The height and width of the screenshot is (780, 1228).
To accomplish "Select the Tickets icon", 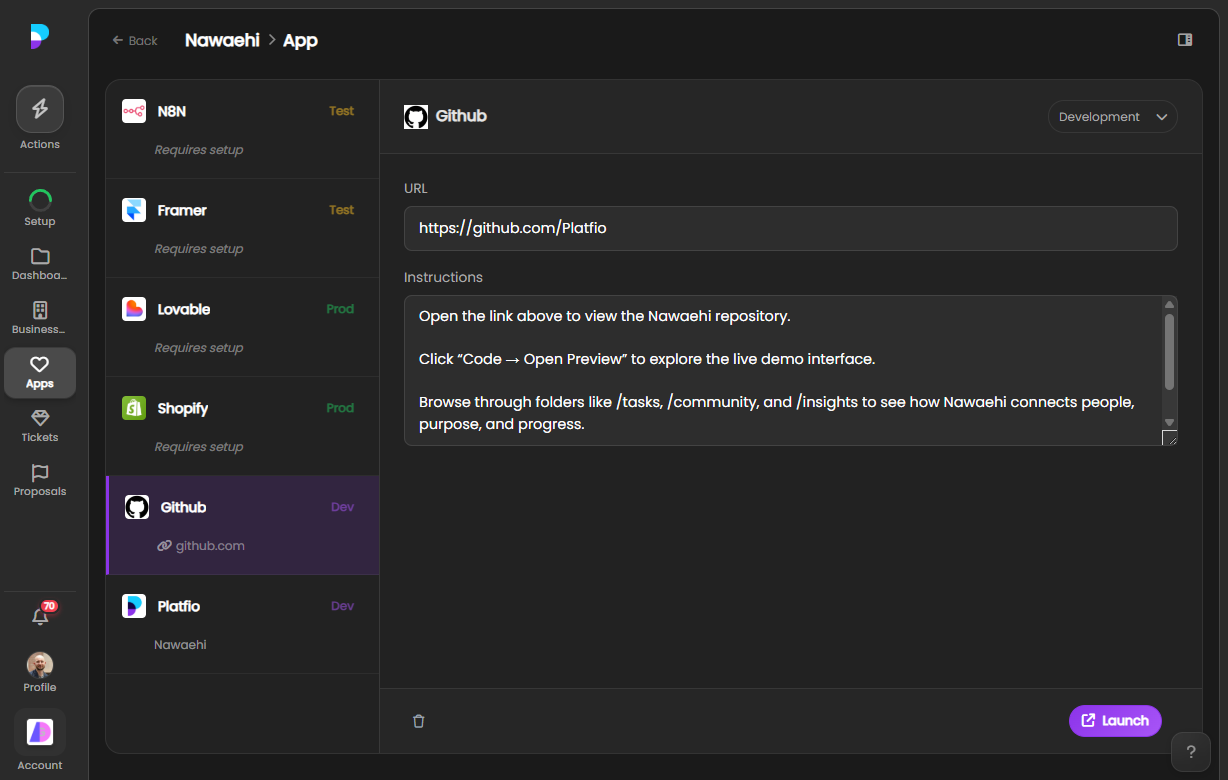I will pos(39,420).
